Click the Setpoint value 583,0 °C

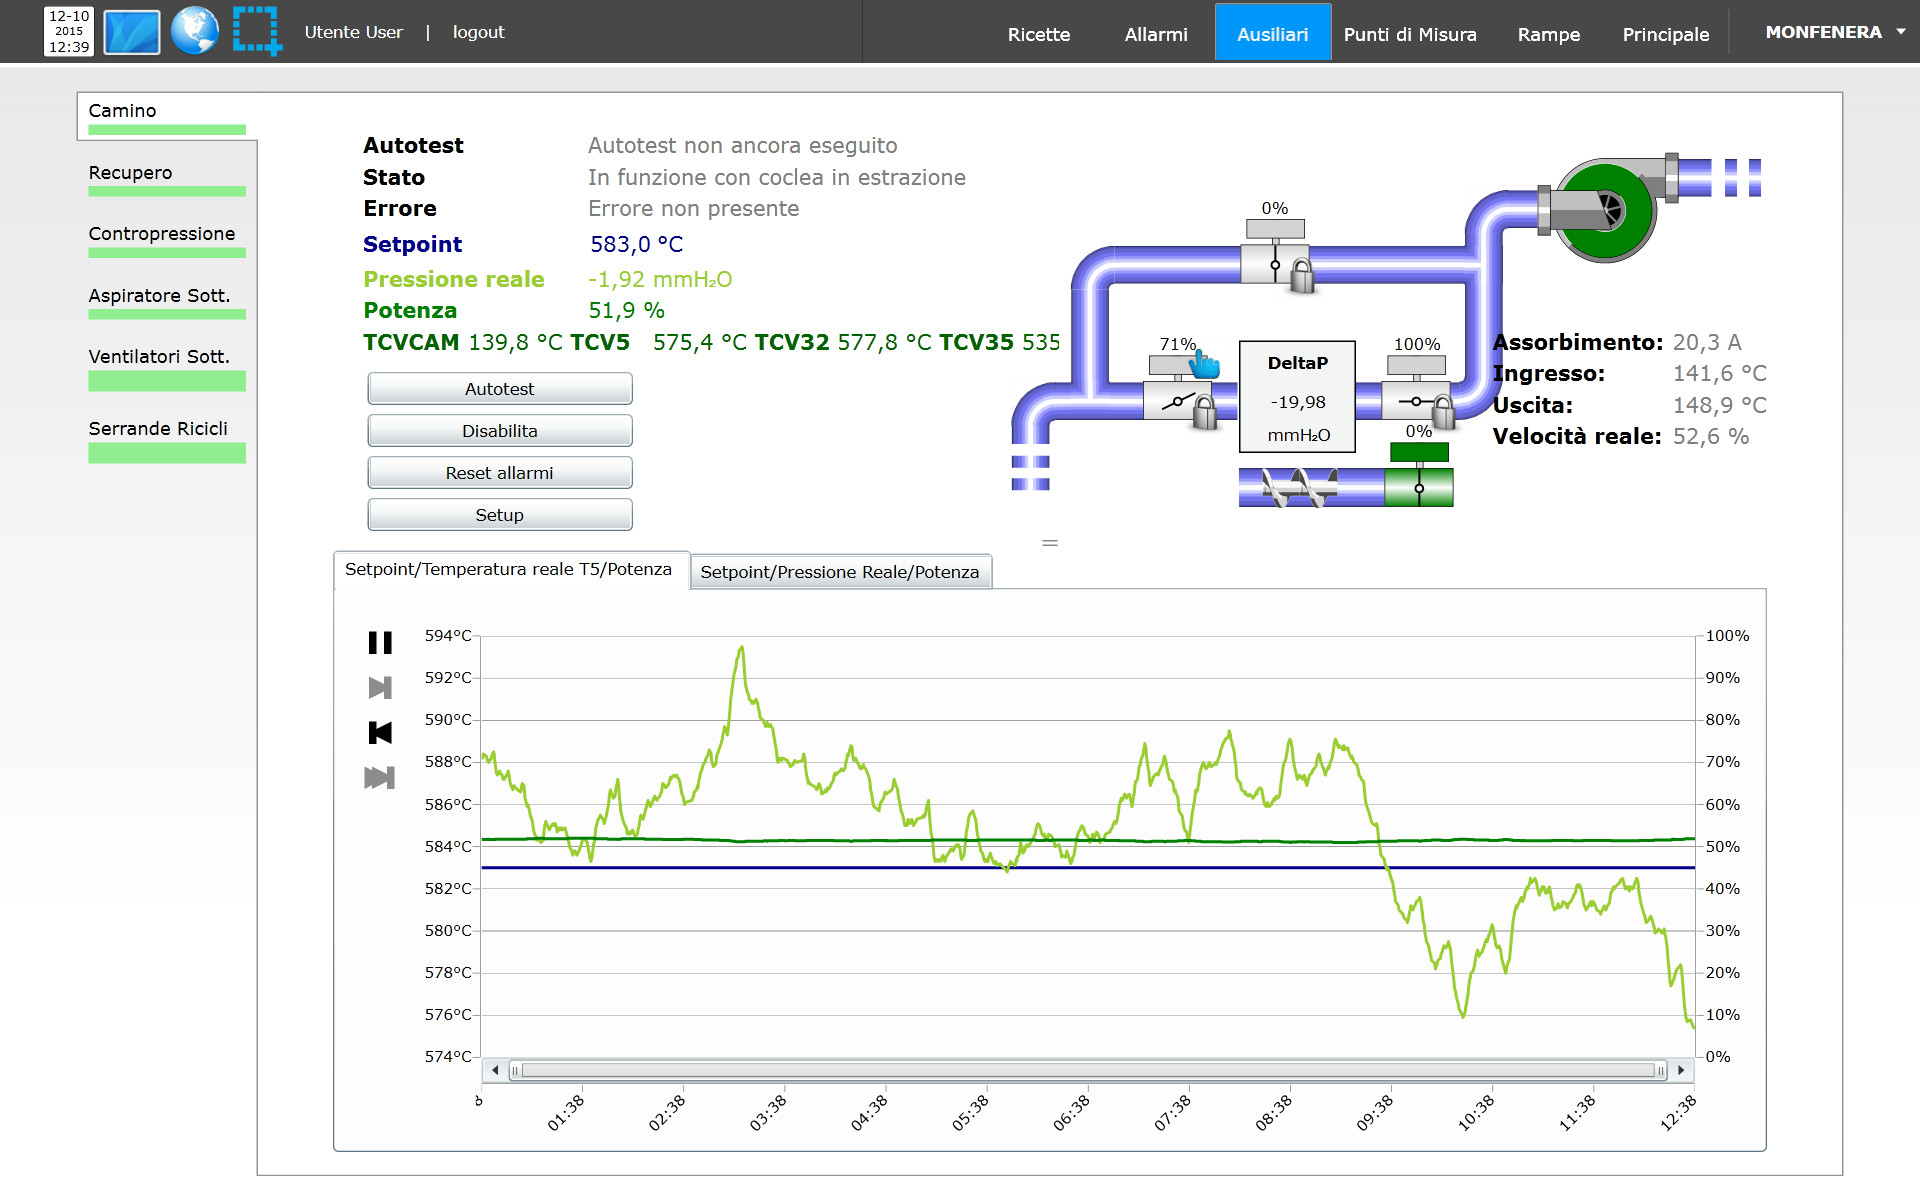(637, 245)
